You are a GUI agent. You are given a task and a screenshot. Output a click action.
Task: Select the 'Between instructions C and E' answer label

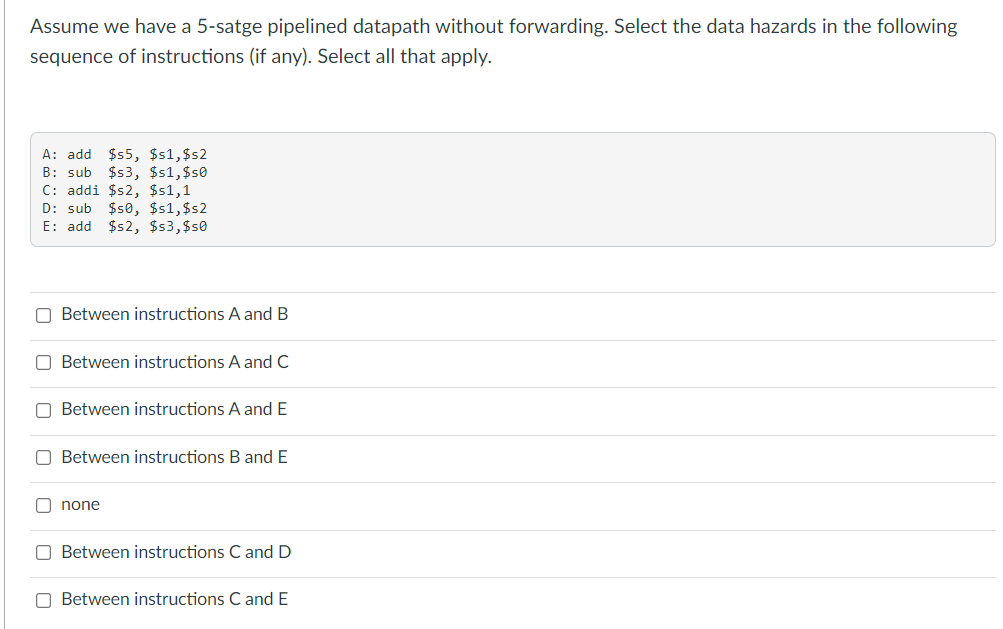tap(175, 599)
